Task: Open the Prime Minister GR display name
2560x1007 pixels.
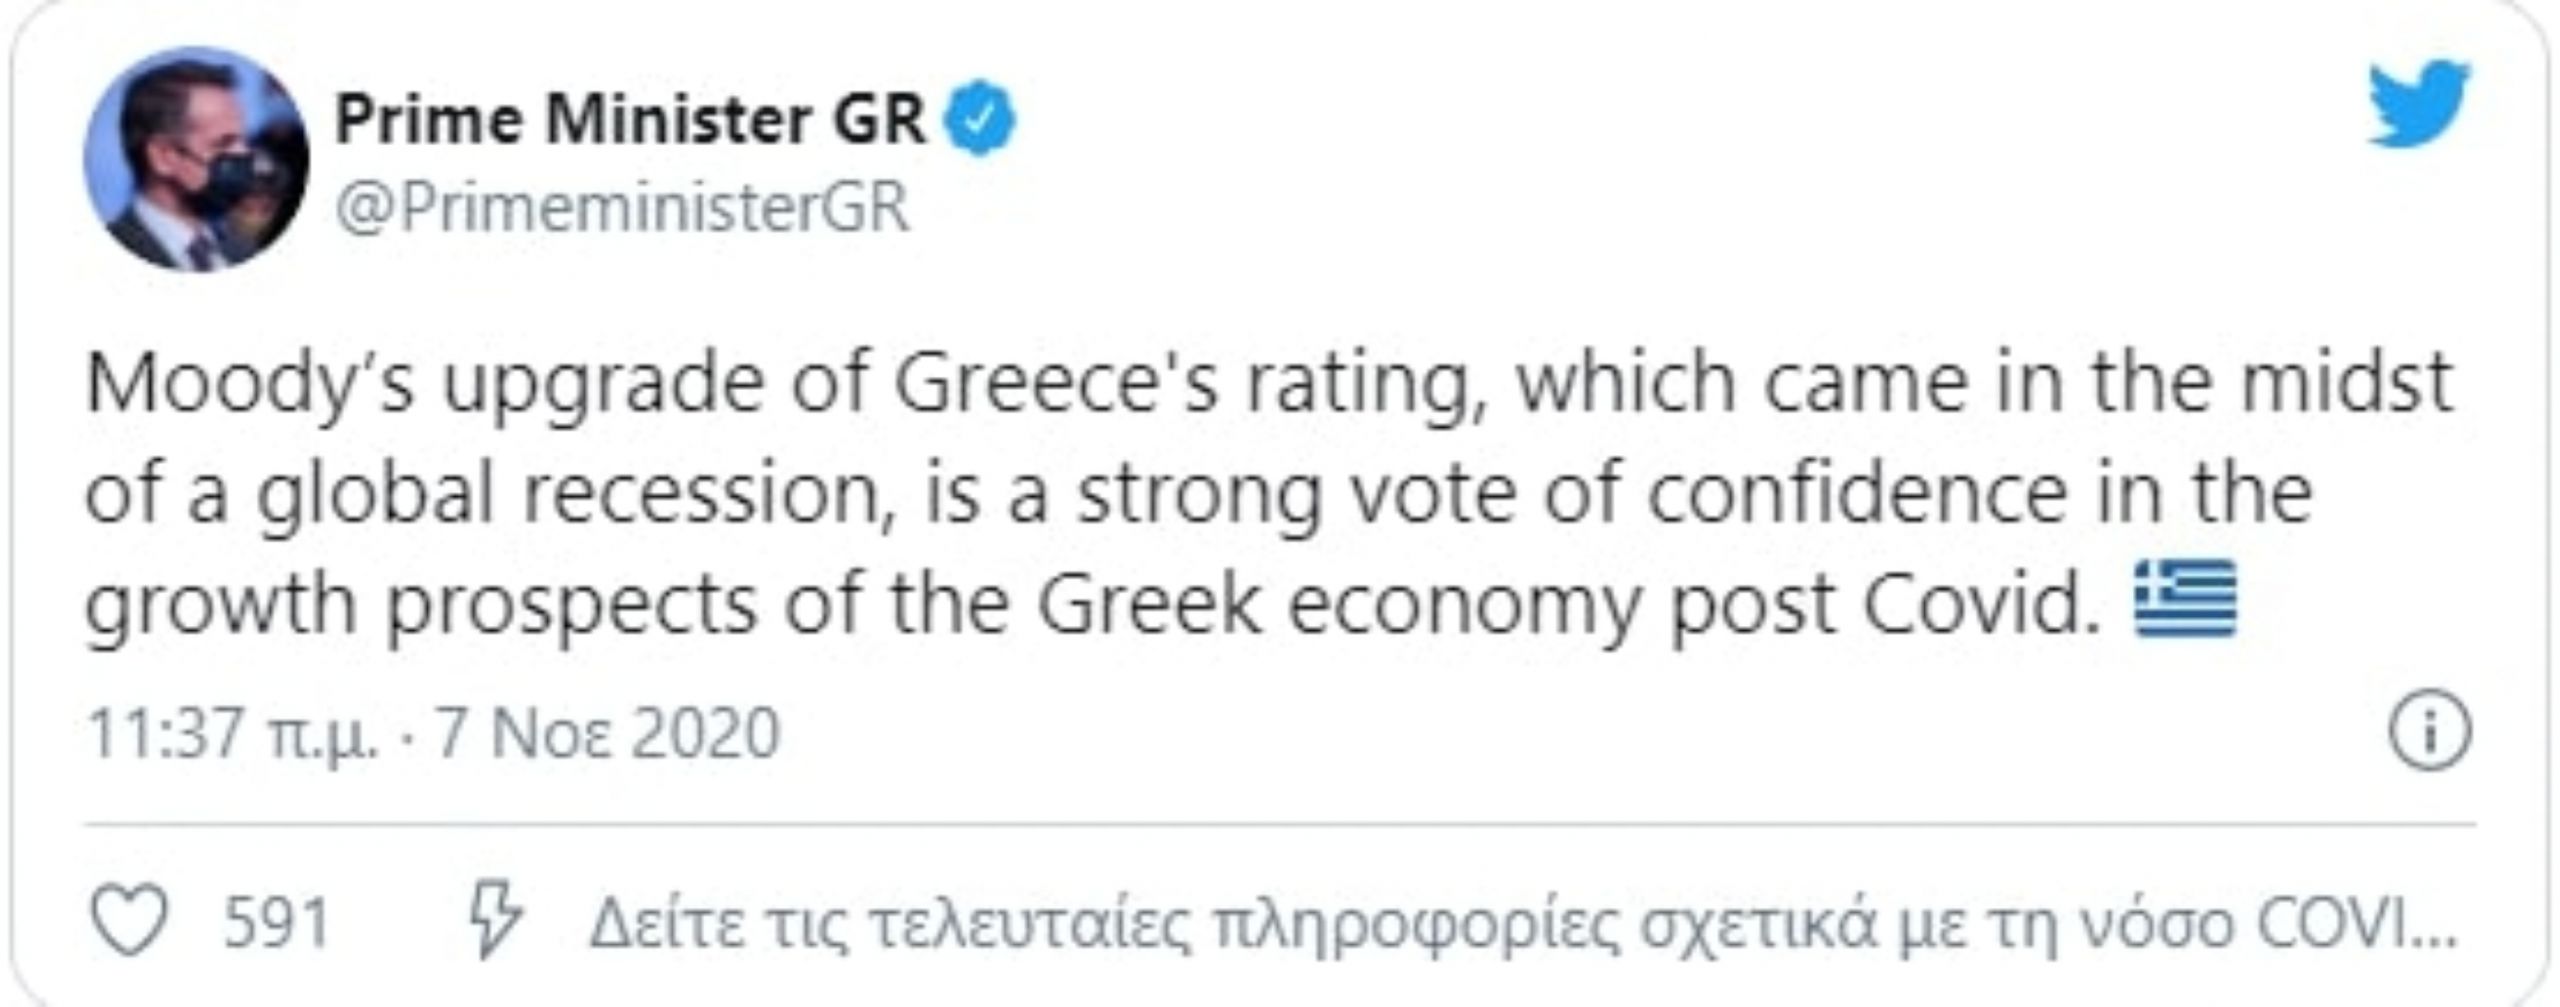Action: pos(630,119)
